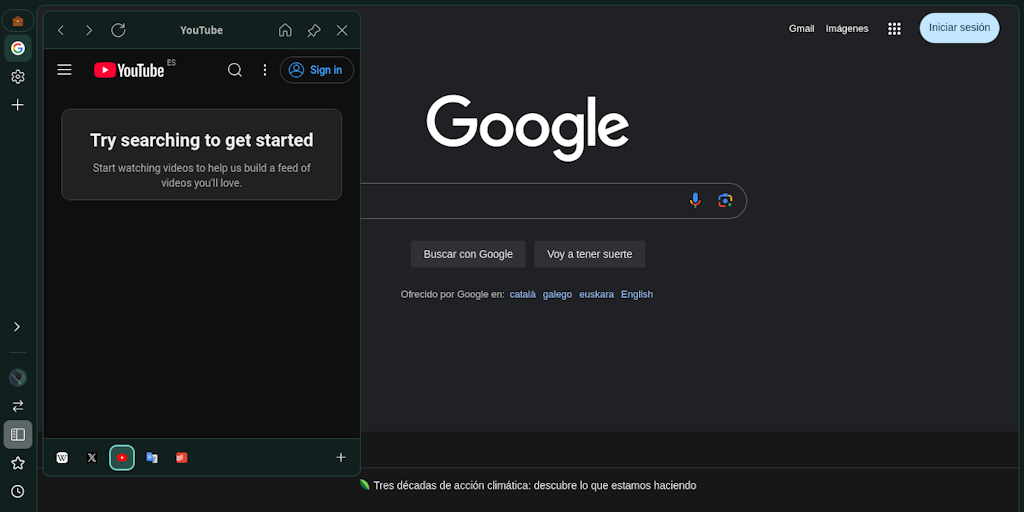Screen dimensions: 1024x512
Task: Click the "Buscar con Google" button
Action: 468,254
